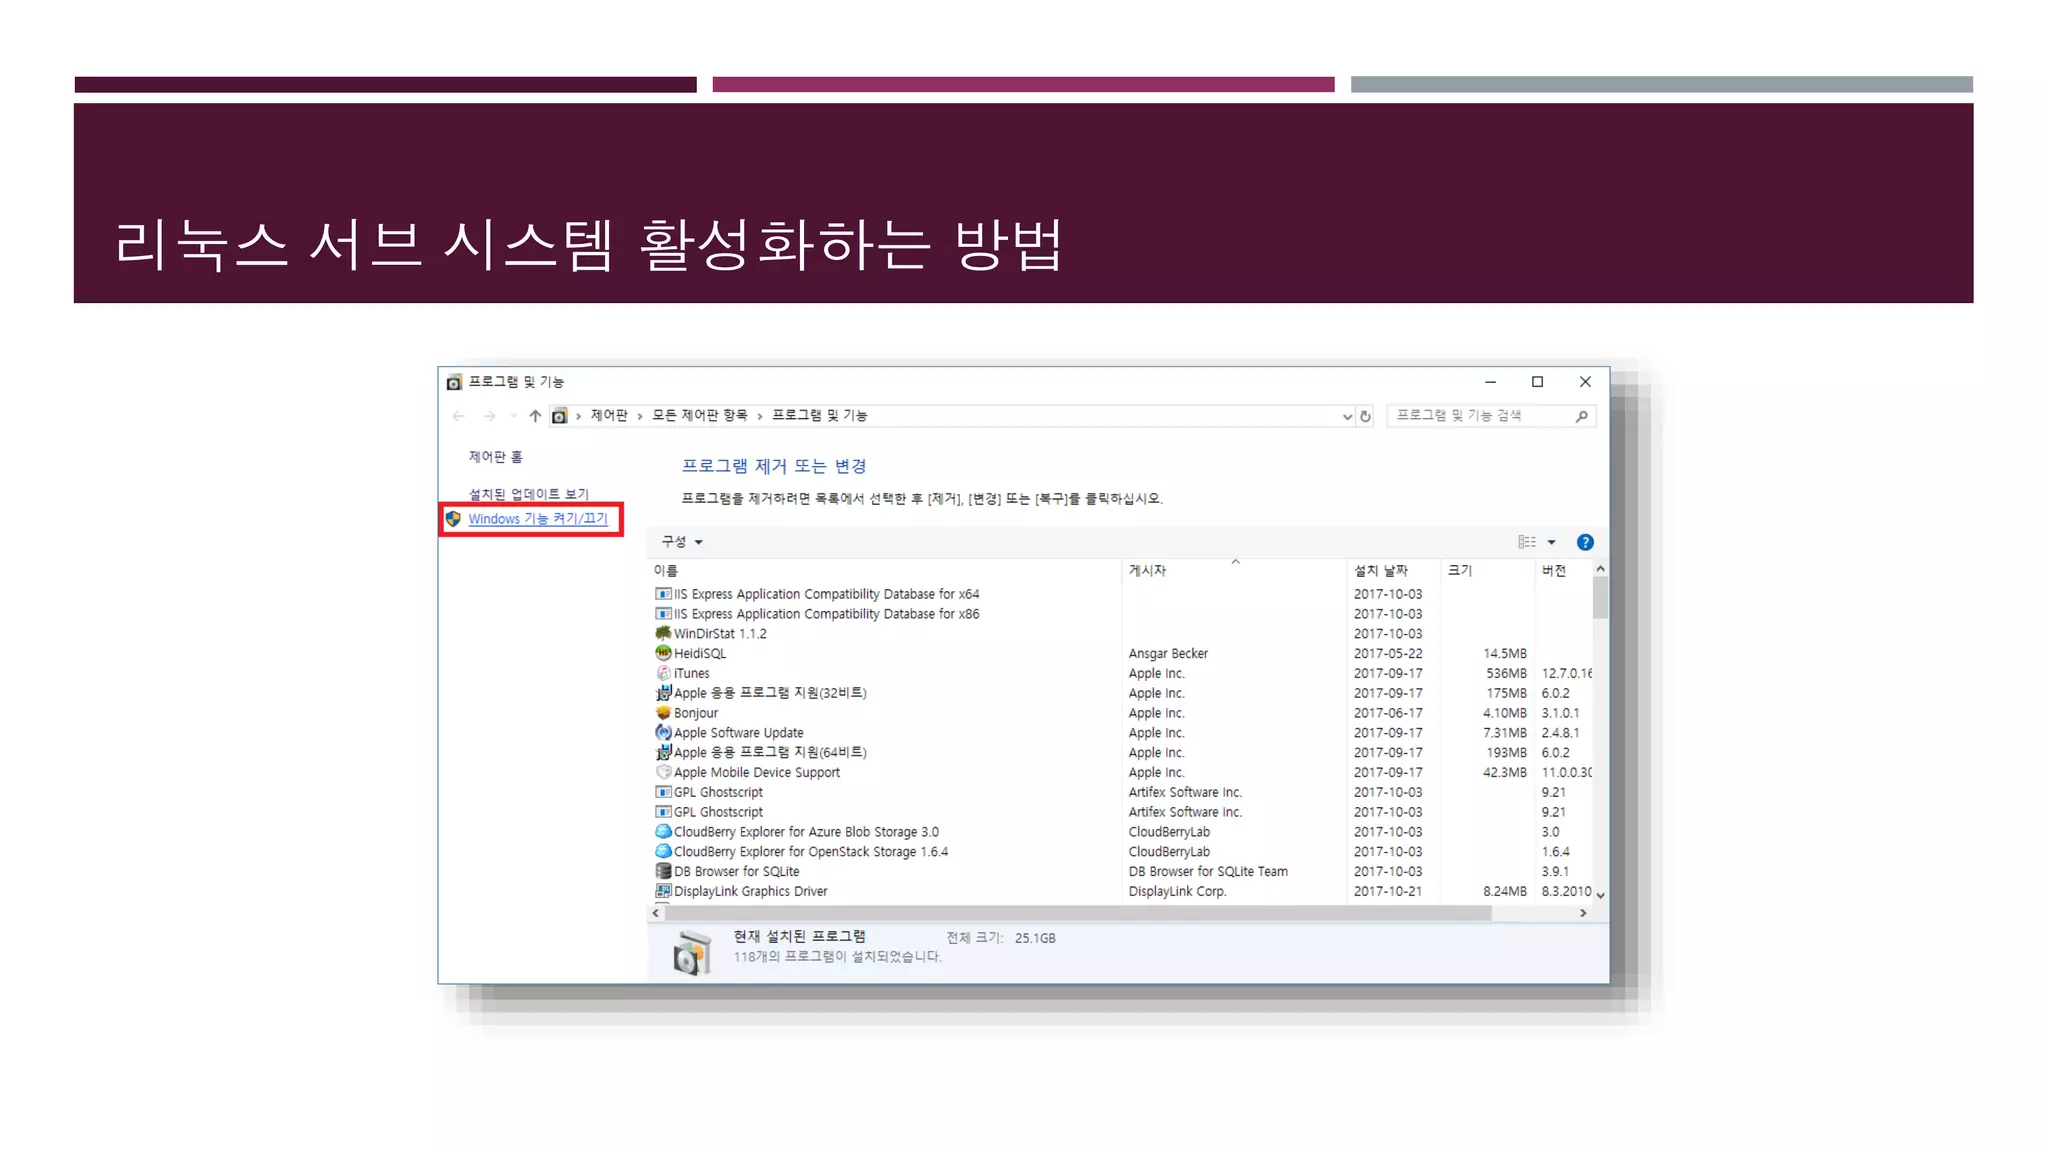Expand the view options dropdown arrow
The height and width of the screenshot is (1152, 2048).
(x=1552, y=542)
